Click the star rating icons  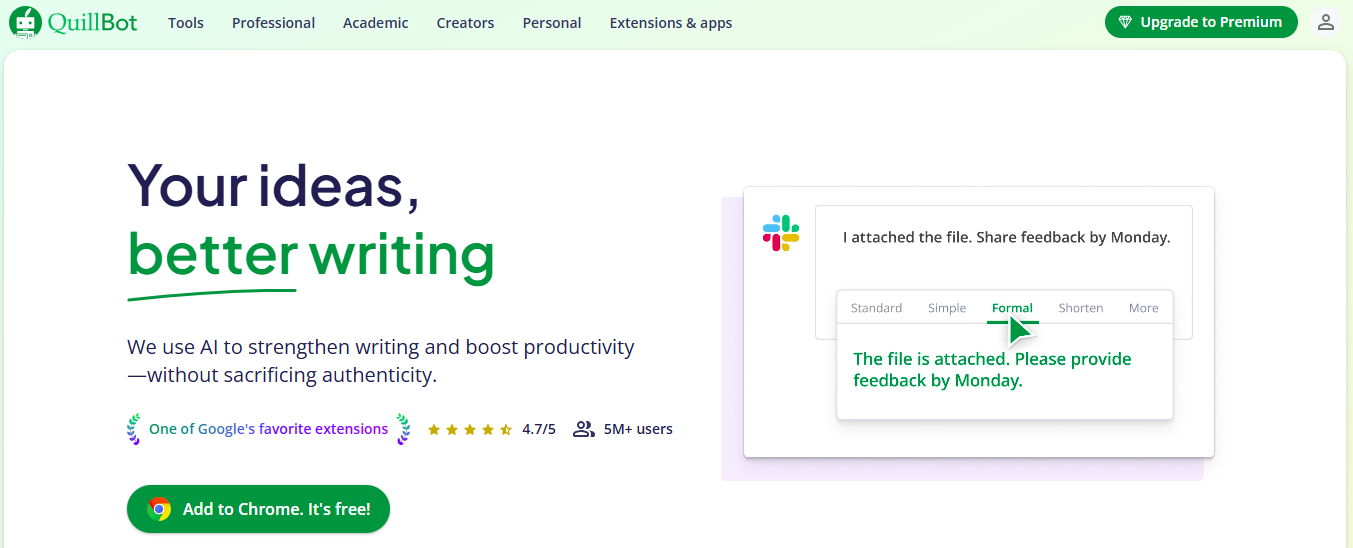(470, 430)
